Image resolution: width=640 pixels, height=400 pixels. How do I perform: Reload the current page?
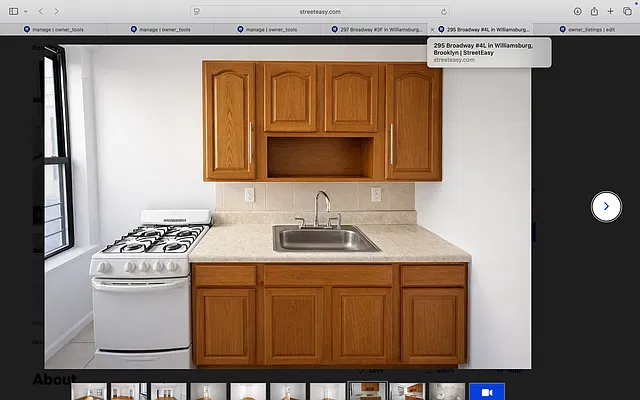[444, 12]
